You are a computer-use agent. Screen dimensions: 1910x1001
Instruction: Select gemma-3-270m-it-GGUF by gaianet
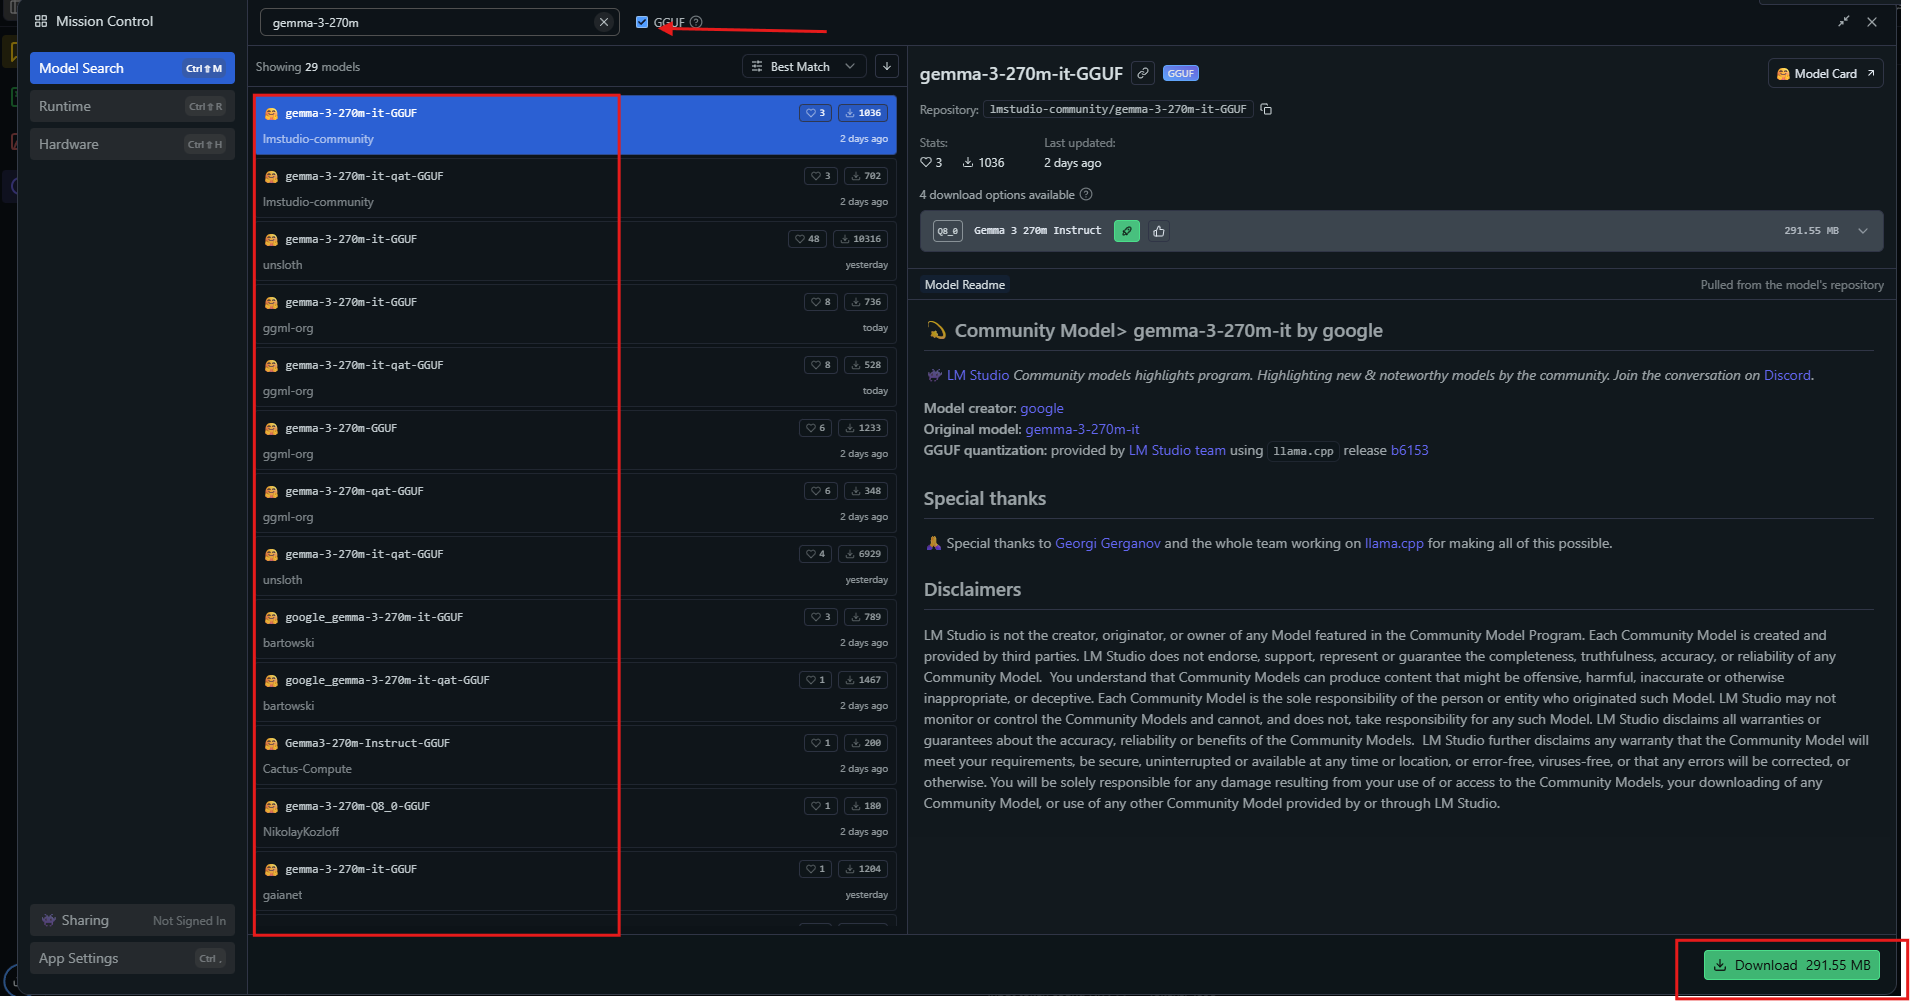coord(575,881)
